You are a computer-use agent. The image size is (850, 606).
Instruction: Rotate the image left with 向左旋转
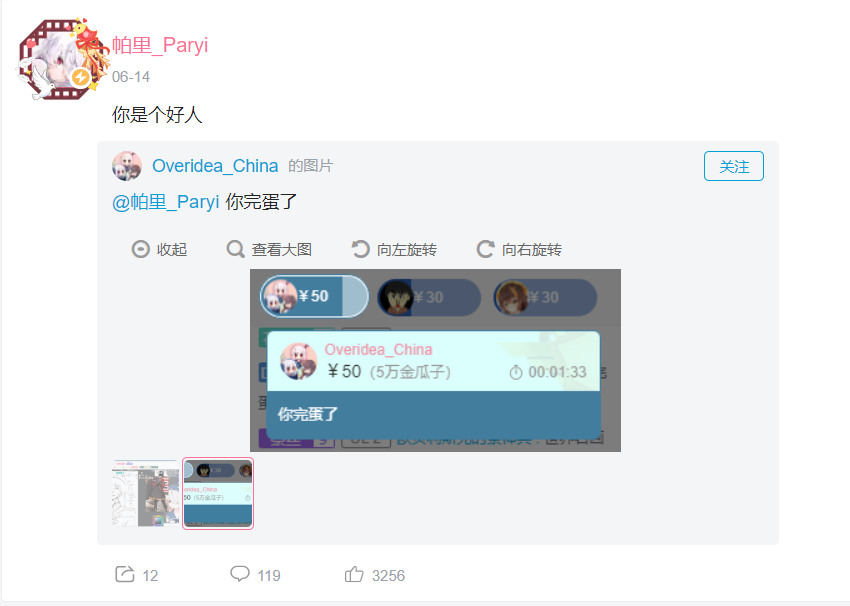click(x=360, y=249)
